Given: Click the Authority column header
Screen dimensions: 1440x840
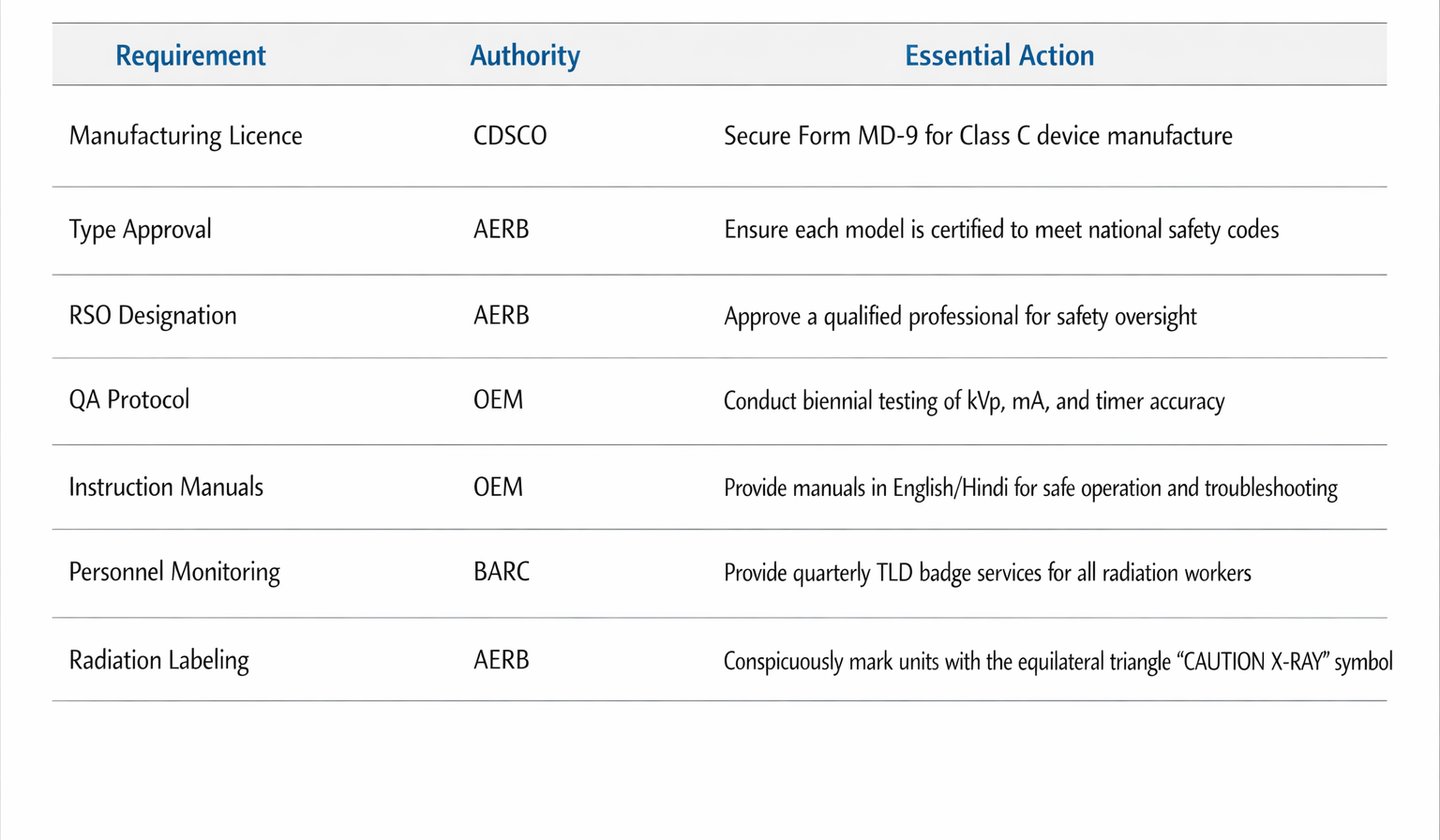Looking at the screenshot, I should [524, 55].
